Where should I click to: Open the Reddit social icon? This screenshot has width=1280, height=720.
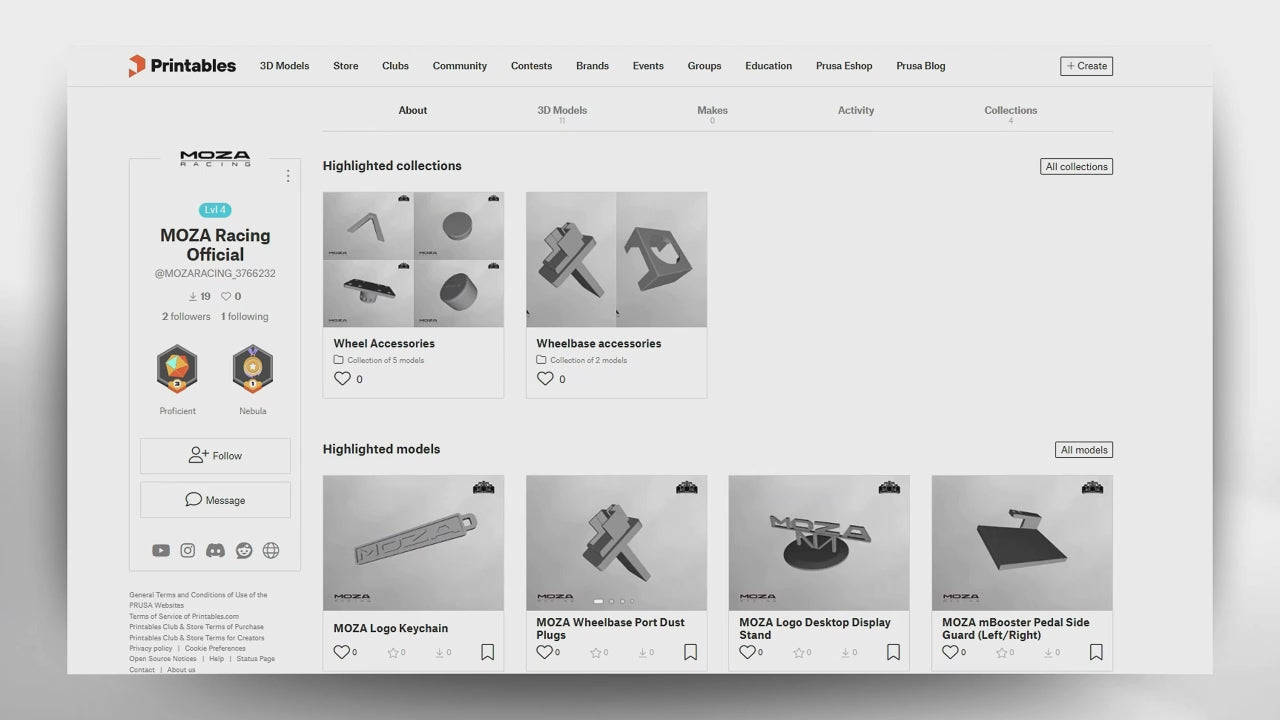[x=244, y=550]
